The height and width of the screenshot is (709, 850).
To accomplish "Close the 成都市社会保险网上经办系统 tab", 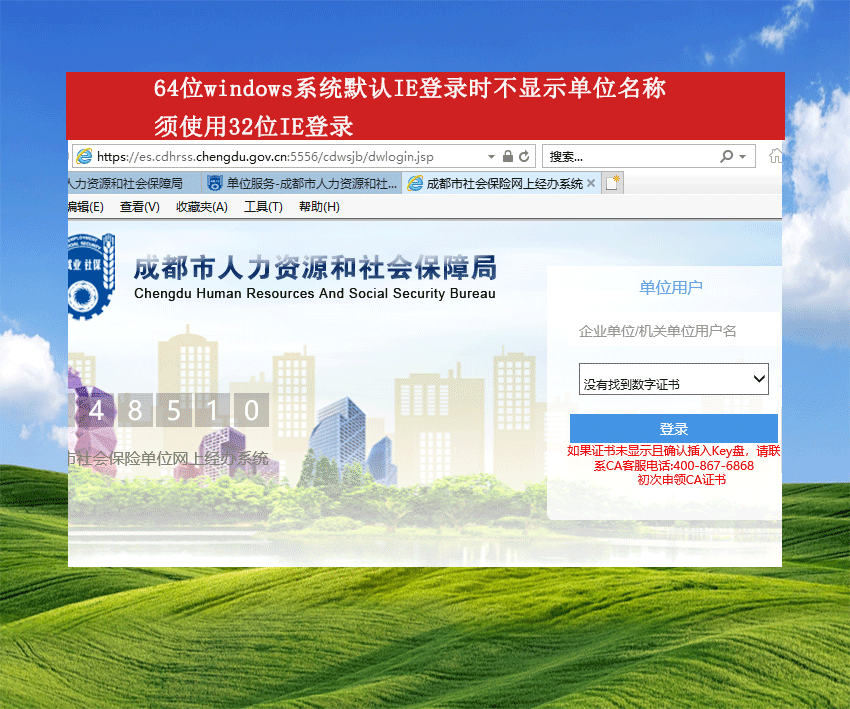I will pyautogui.click(x=591, y=183).
